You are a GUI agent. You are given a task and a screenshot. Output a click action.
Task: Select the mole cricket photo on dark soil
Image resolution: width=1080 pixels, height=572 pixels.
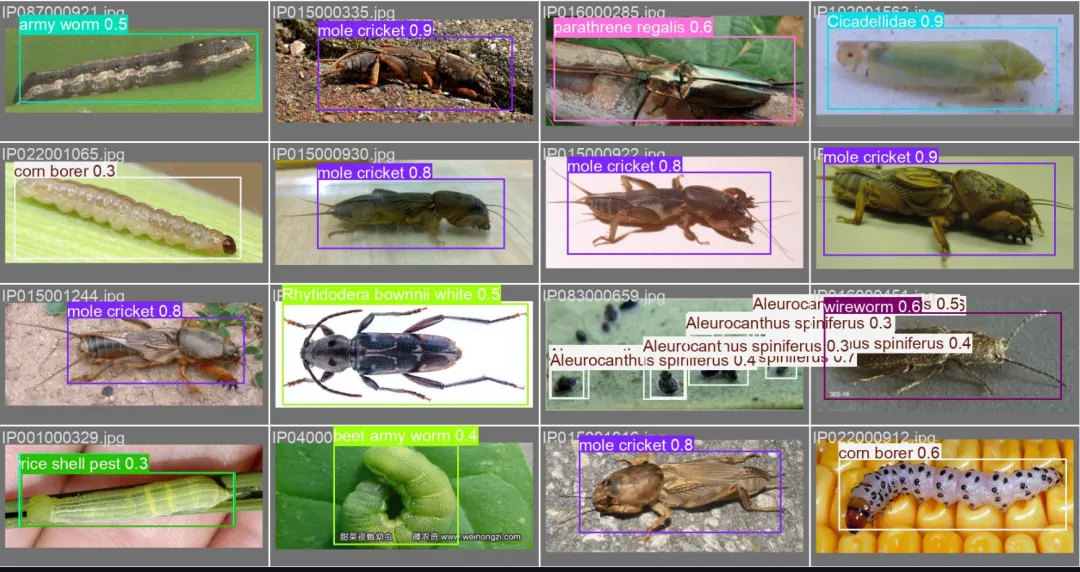pos(404,70)
